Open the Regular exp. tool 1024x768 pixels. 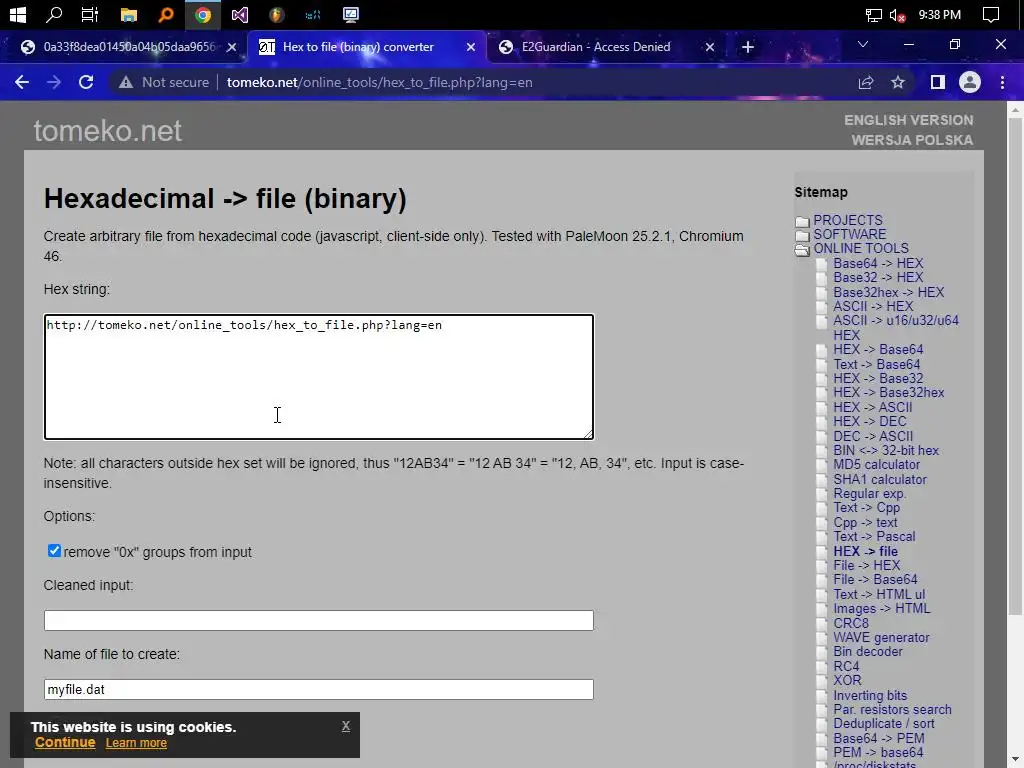pyautogui.click(x=869, y=494)
